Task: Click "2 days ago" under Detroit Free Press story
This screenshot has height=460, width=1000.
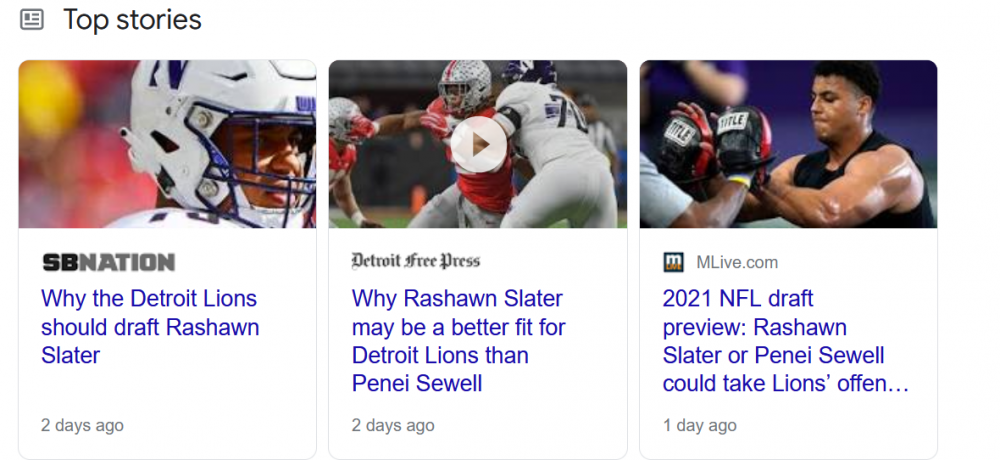Action: pyautogui.click(x=393, y=425)
